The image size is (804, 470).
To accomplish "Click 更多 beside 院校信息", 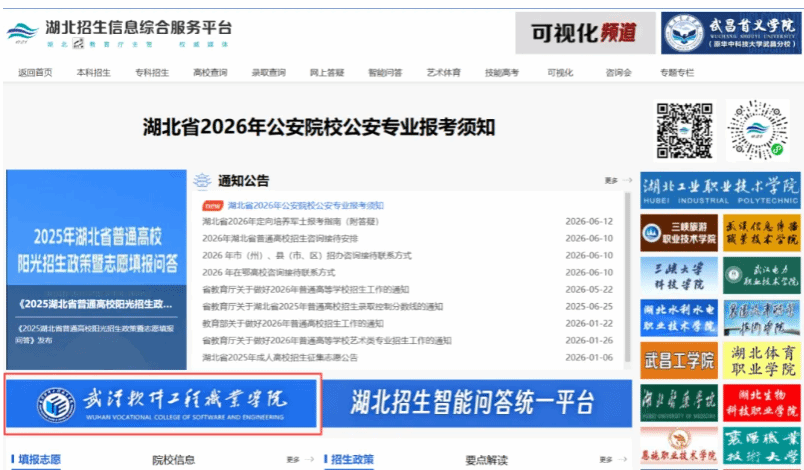I will pos(300,460).
